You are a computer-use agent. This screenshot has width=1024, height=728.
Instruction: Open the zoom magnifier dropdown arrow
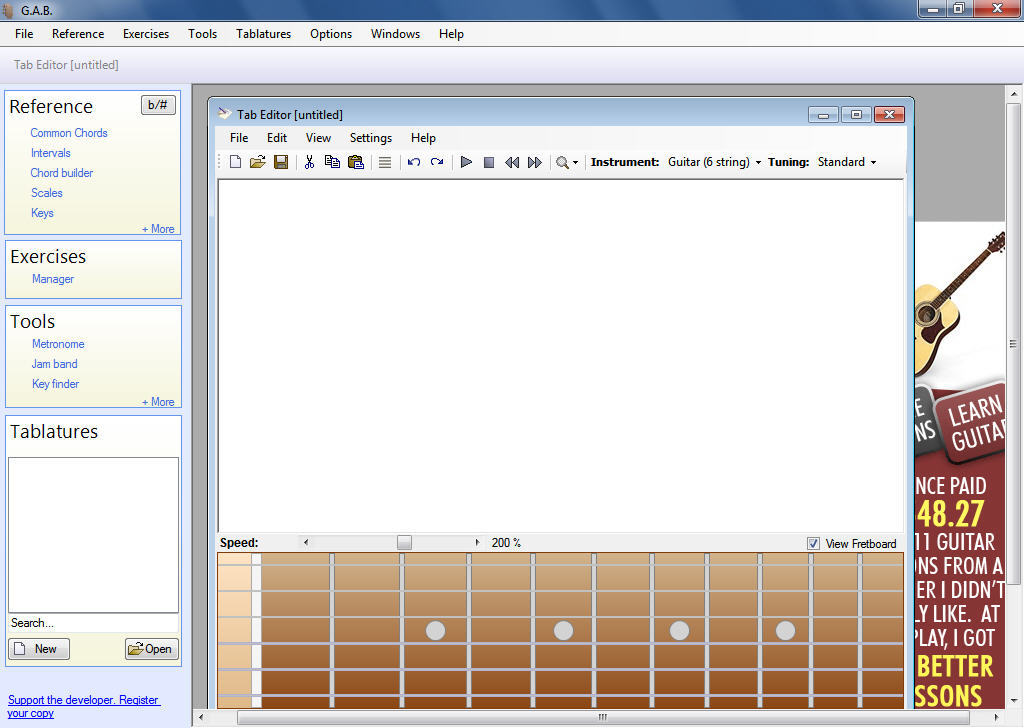coord(575,161)
